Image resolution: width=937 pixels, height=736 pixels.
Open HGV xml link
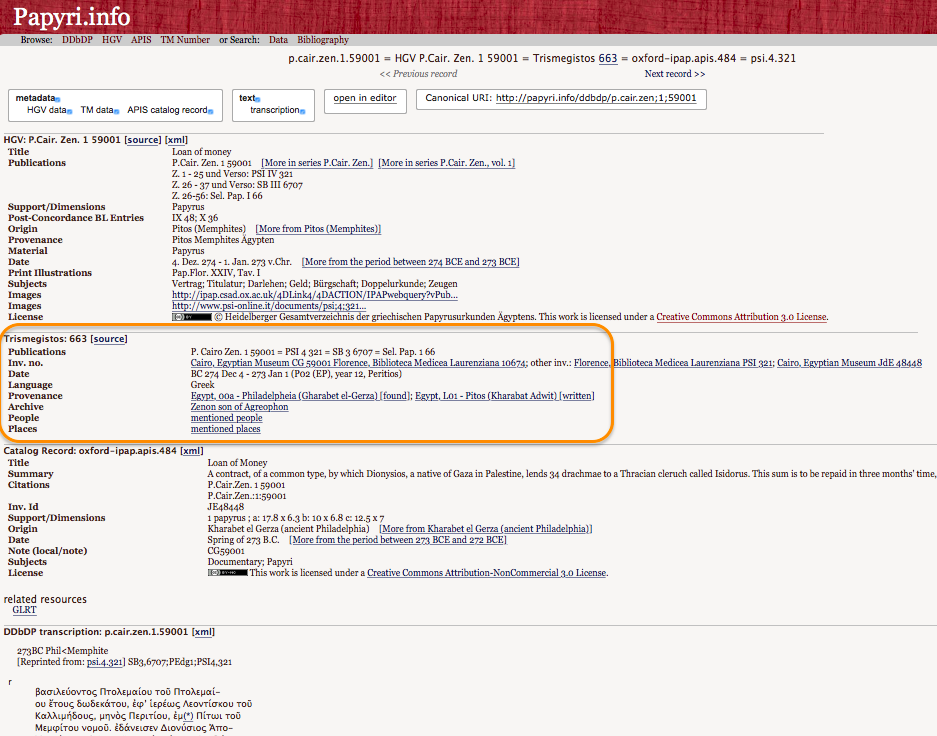tap(176, 140)
